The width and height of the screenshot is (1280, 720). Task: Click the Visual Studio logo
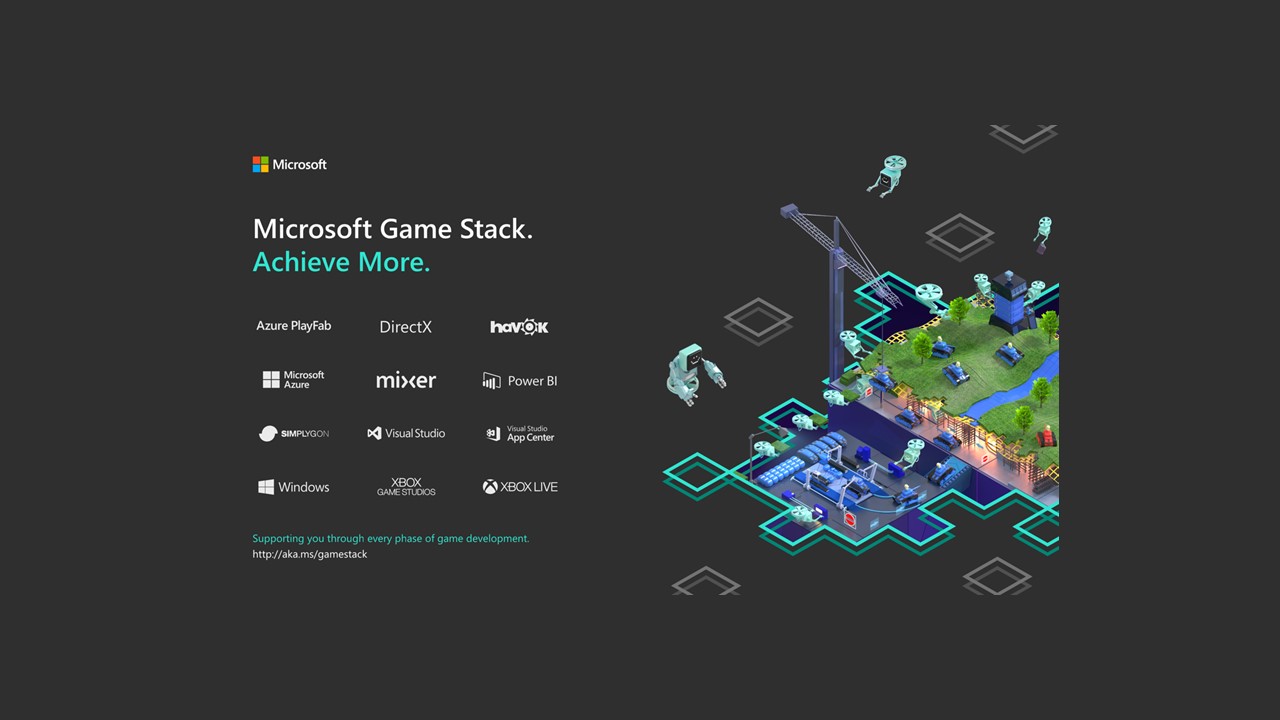[x=406, y=433]
